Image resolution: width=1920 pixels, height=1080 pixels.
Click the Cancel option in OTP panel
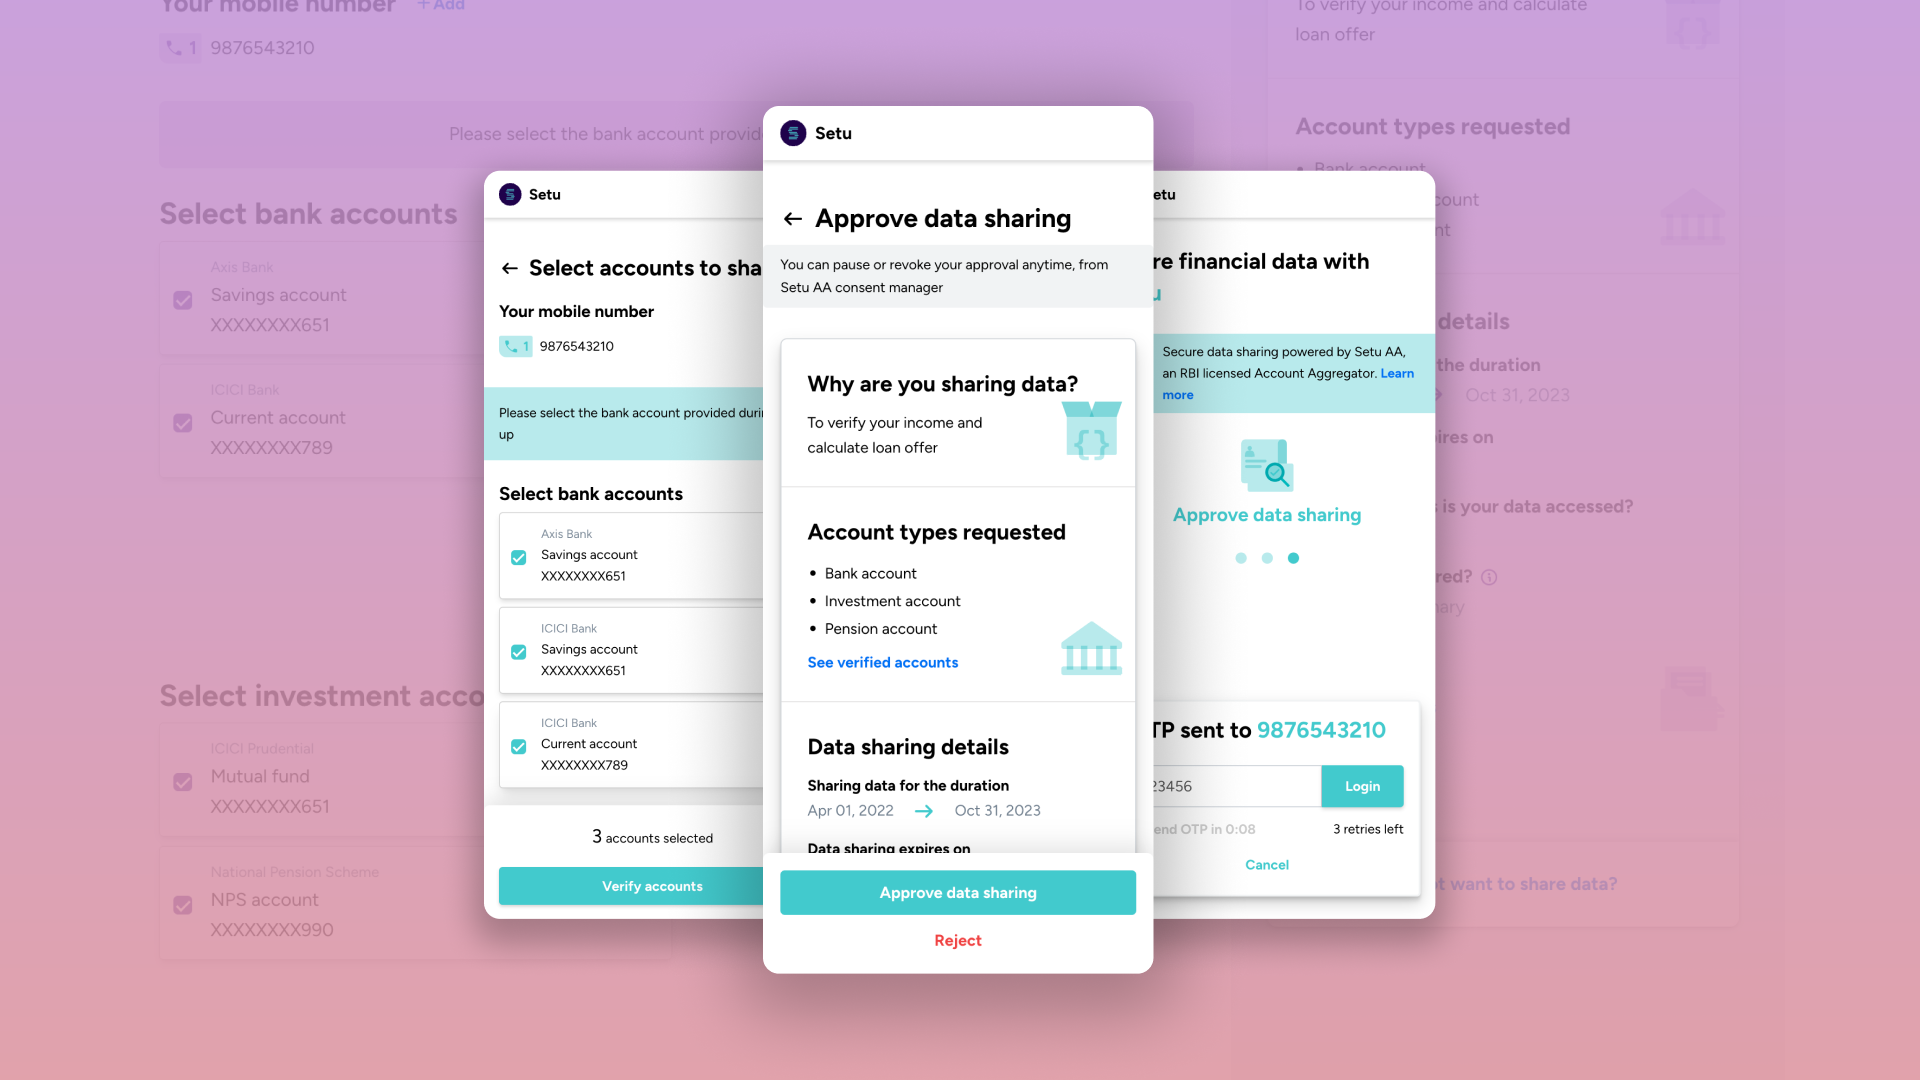tap(1266, 864)
